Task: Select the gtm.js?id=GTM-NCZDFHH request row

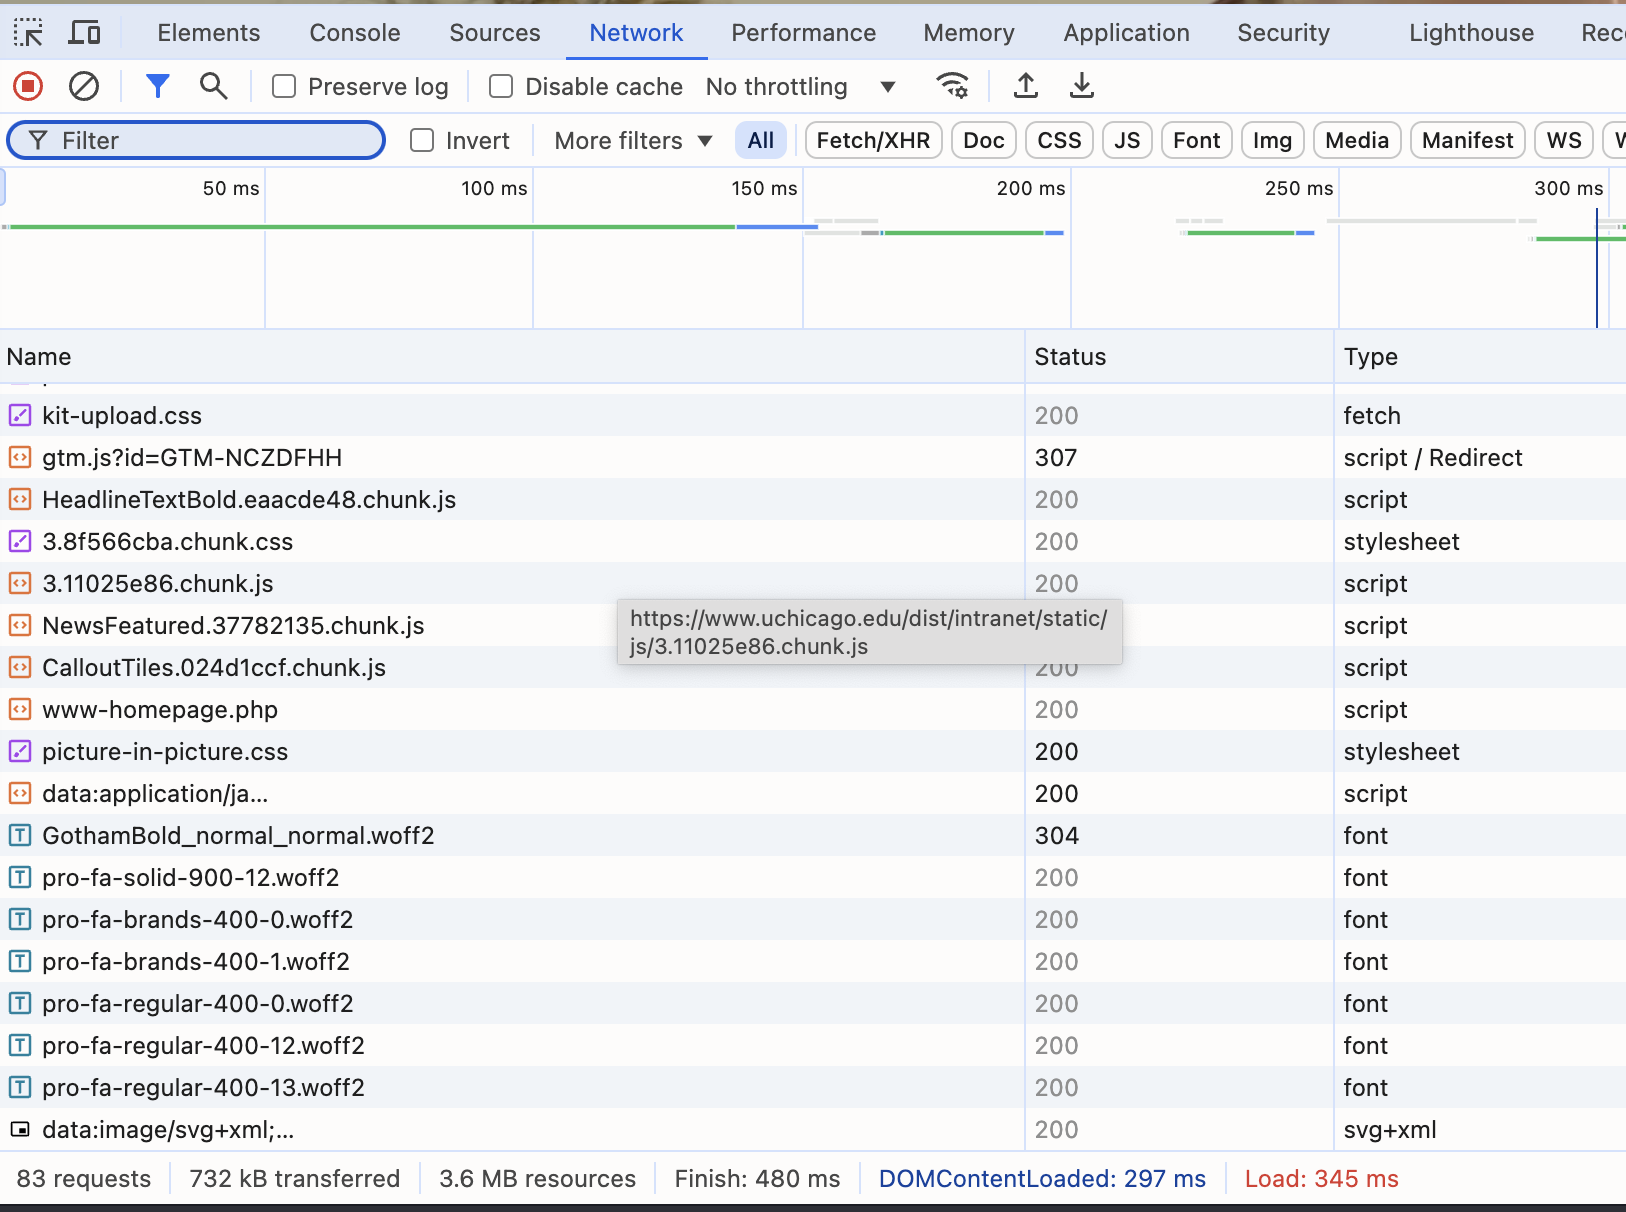Action: tap(192, 458)
